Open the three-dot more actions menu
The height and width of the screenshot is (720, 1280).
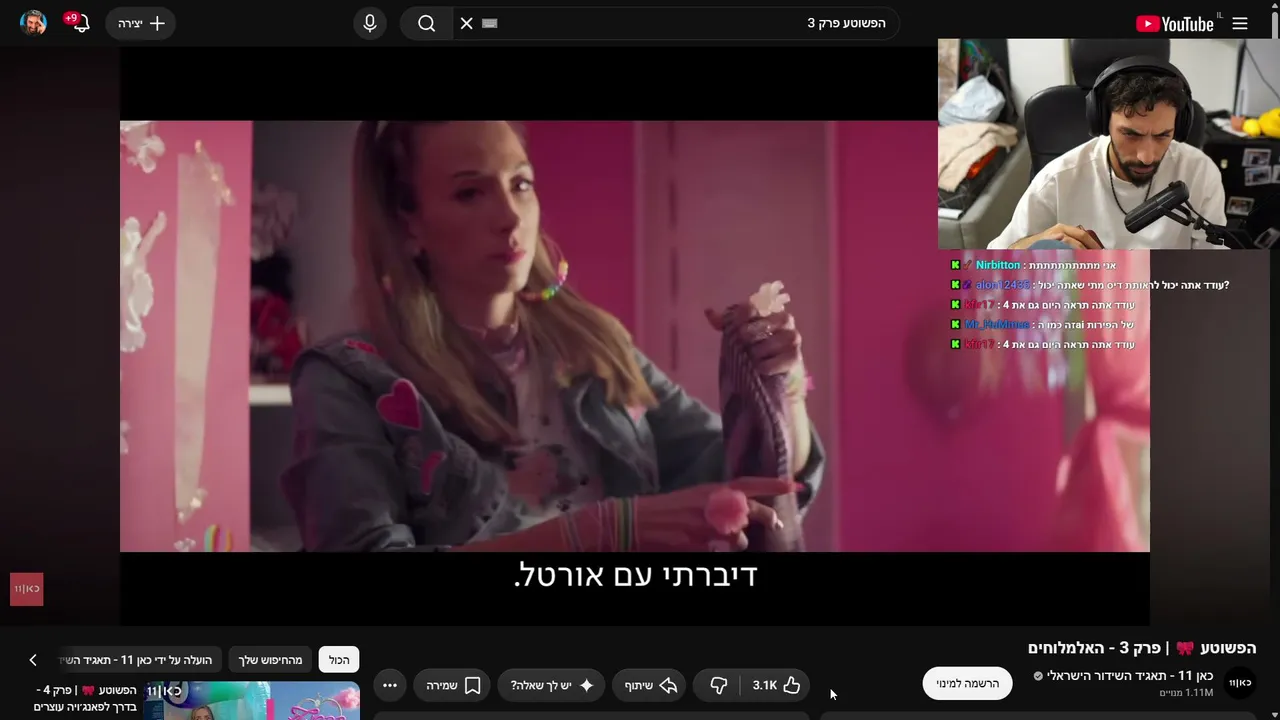(390, 685)
